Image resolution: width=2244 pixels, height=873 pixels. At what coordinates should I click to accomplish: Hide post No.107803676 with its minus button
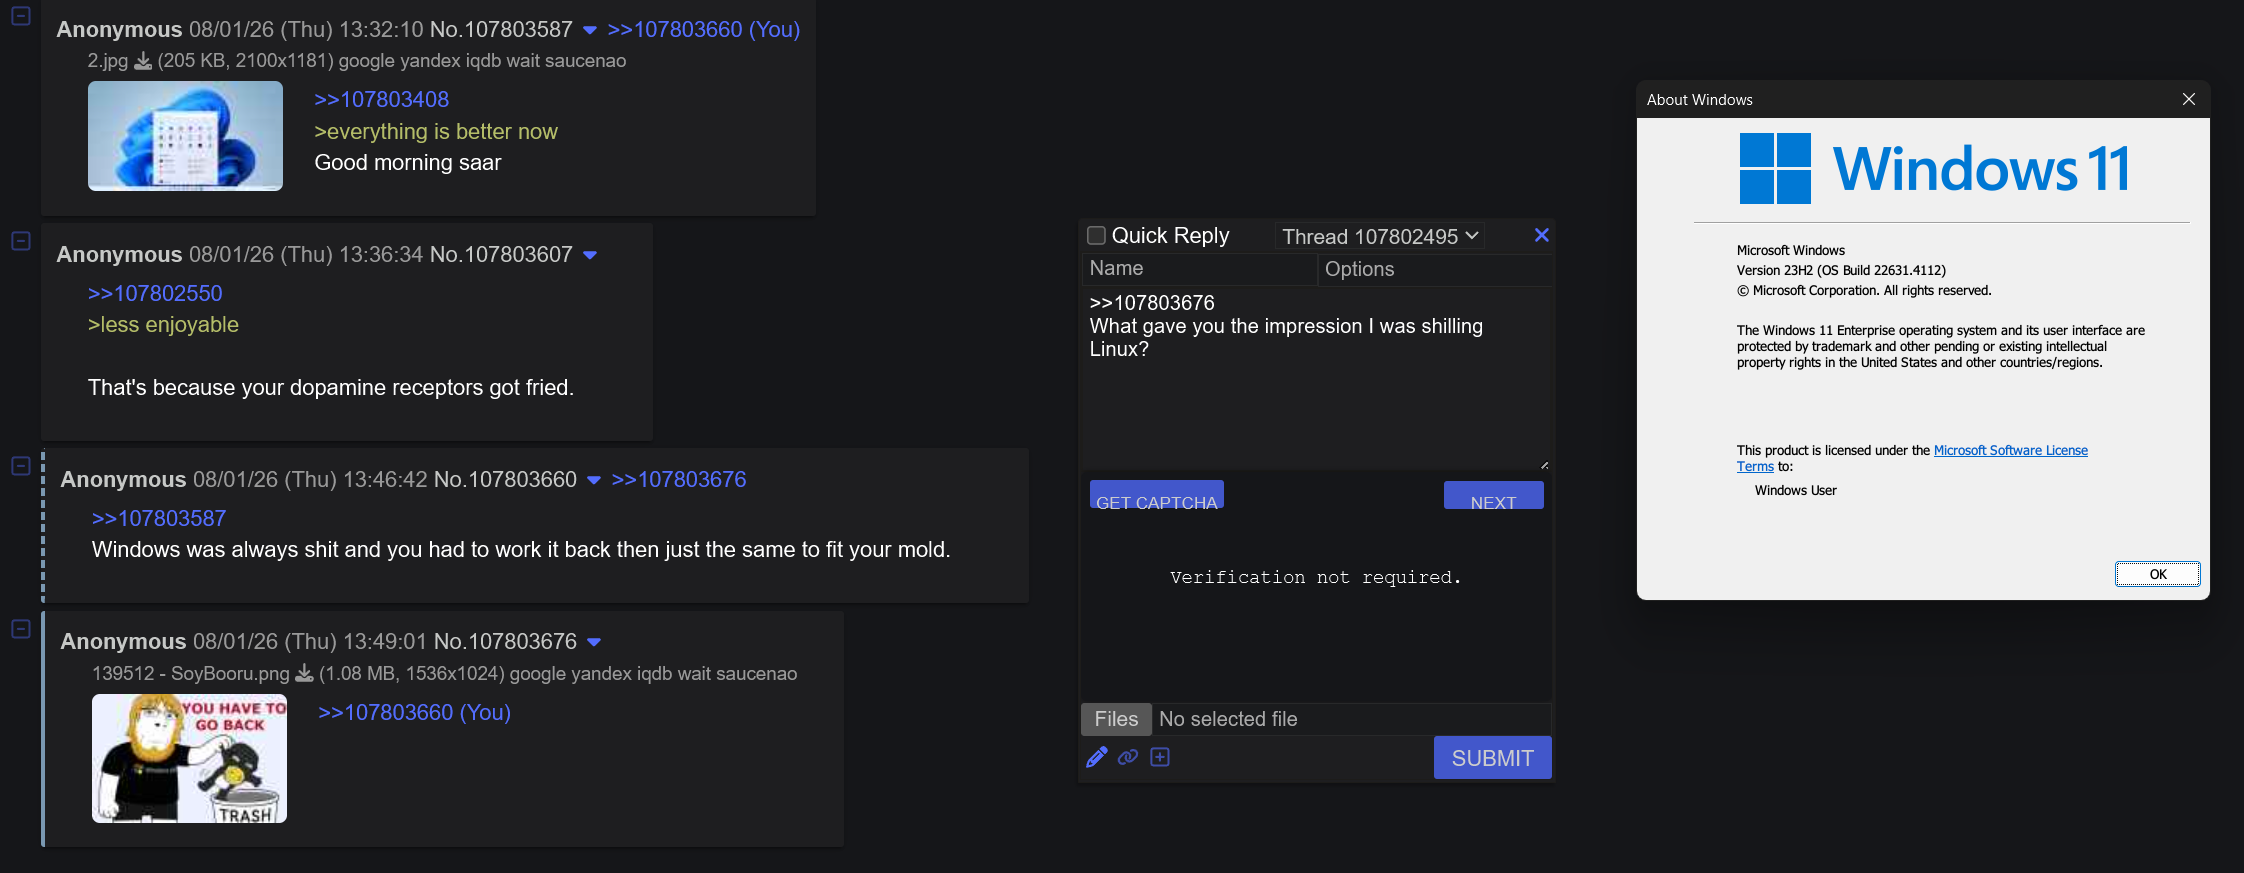click(x=20, y=628)
